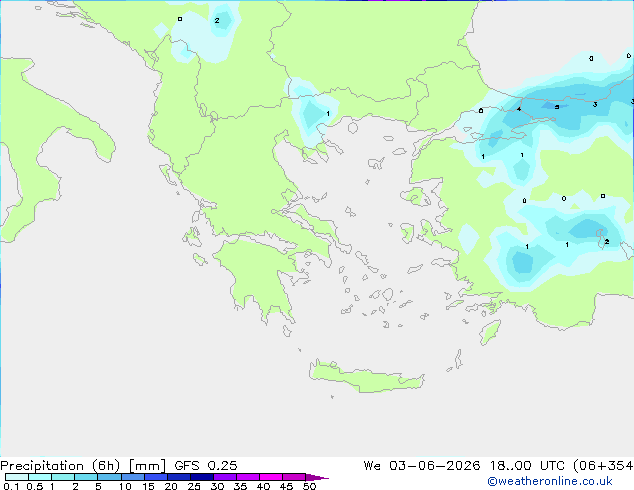Click the 0.1–0.5 mm palest legend swatch

(17, 477)
